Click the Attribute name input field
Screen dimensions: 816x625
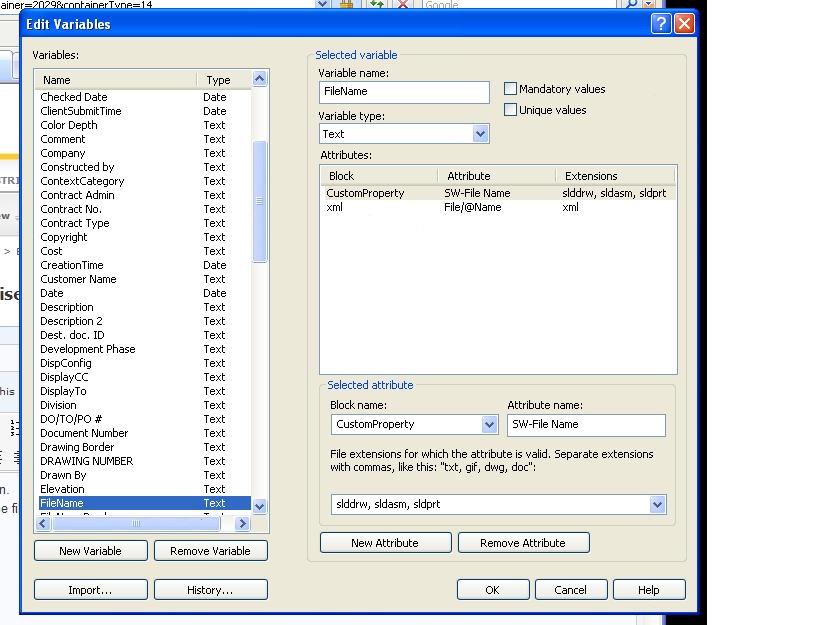click(586, 425)
